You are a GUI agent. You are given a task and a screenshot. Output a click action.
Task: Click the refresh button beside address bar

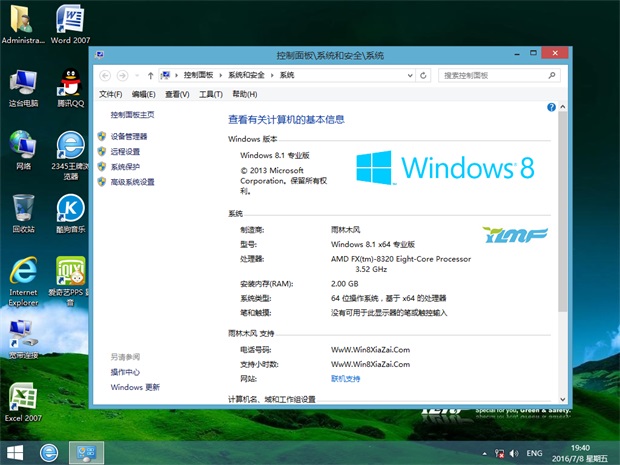pyautogui.click(x=423, y=75)
